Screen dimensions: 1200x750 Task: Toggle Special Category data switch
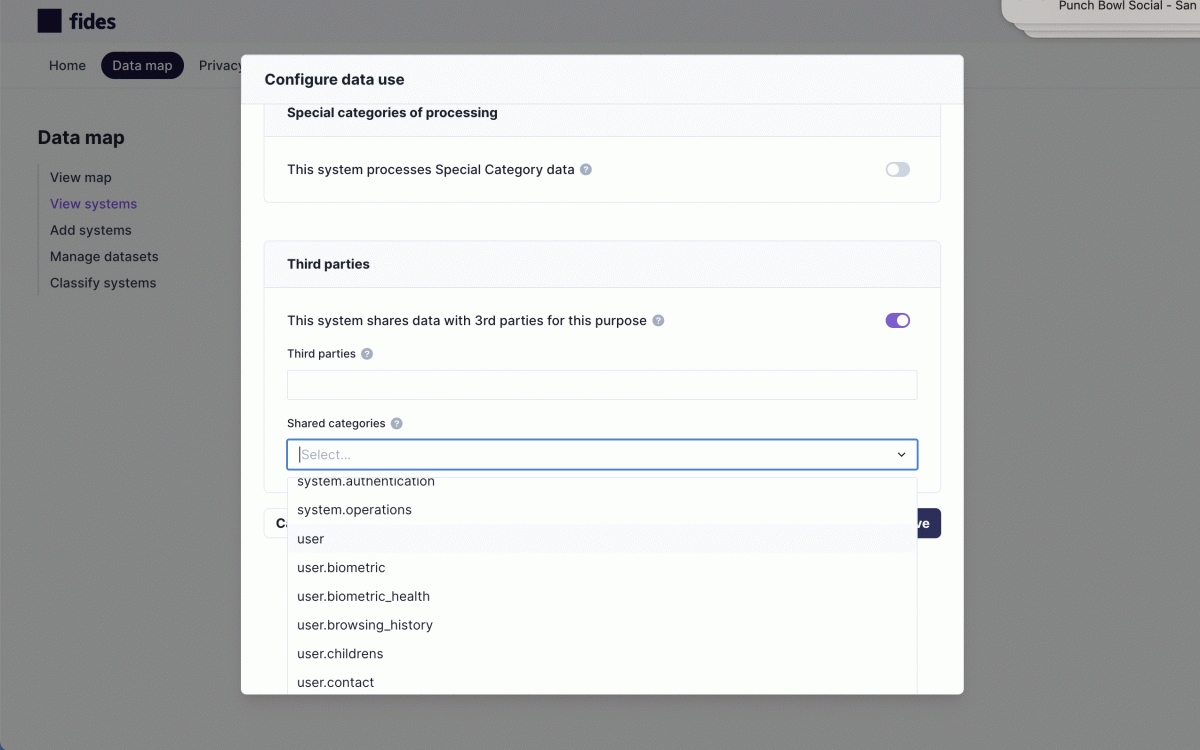pyautogui.click(x=898, y=170)
